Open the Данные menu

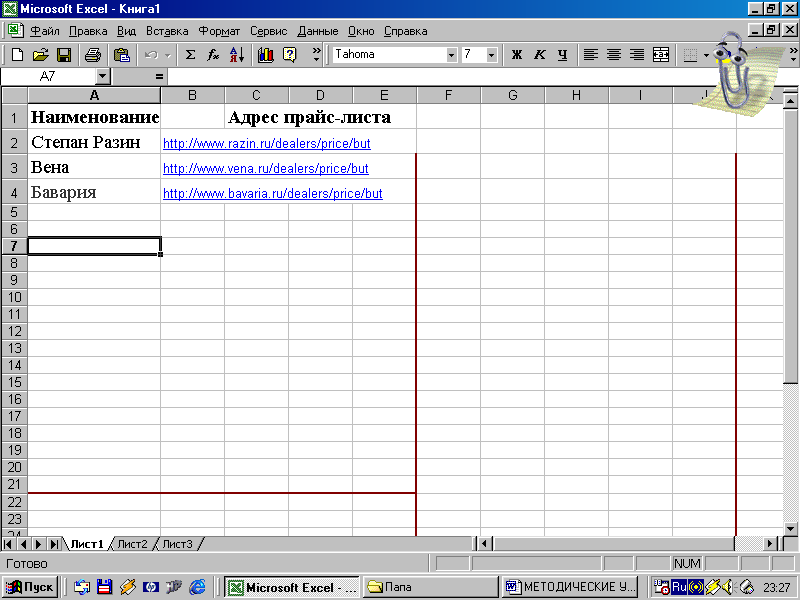pyautogui.click(x=317, y=31)
